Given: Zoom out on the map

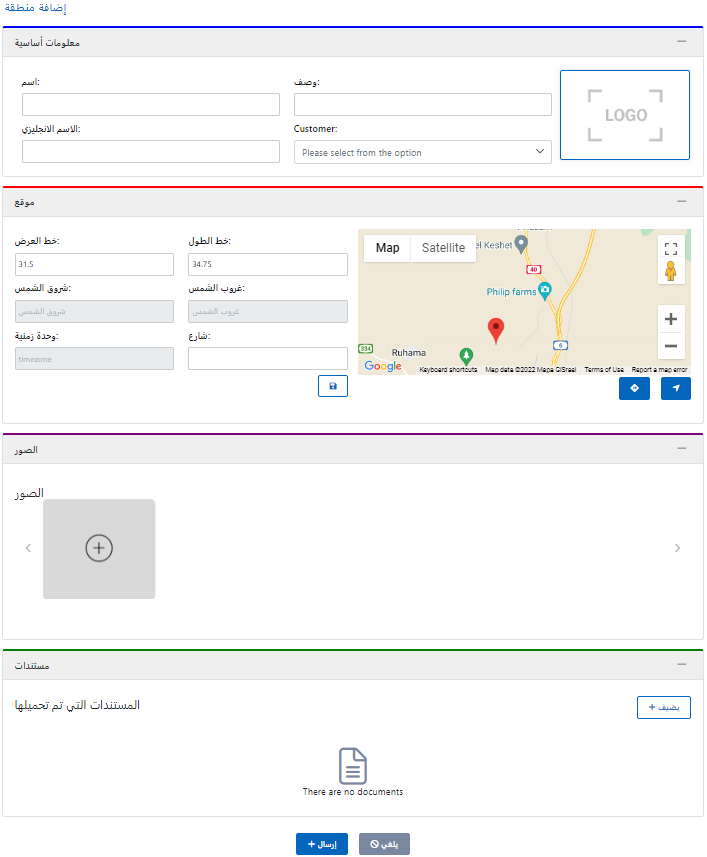Looking at the screenshot, I should [x=671, y=346].
